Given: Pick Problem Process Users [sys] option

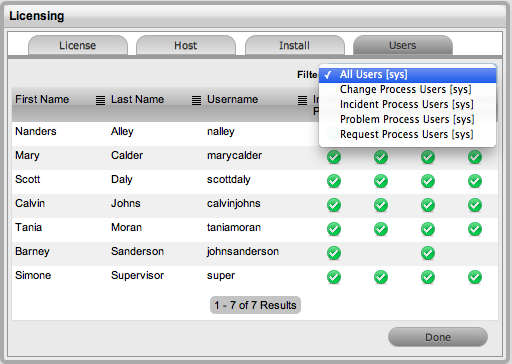Looking at the screenshot, I should 407,119.
